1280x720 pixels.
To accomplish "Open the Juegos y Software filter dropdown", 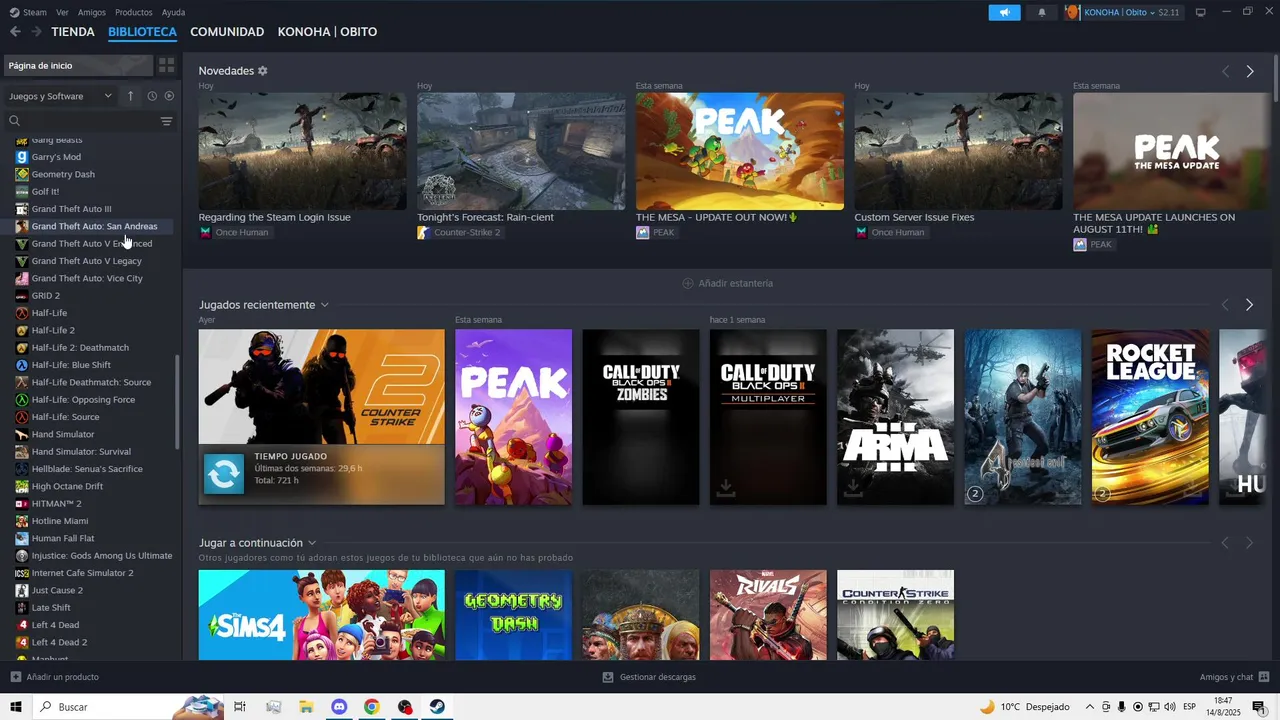I will [x=60, y=96].
